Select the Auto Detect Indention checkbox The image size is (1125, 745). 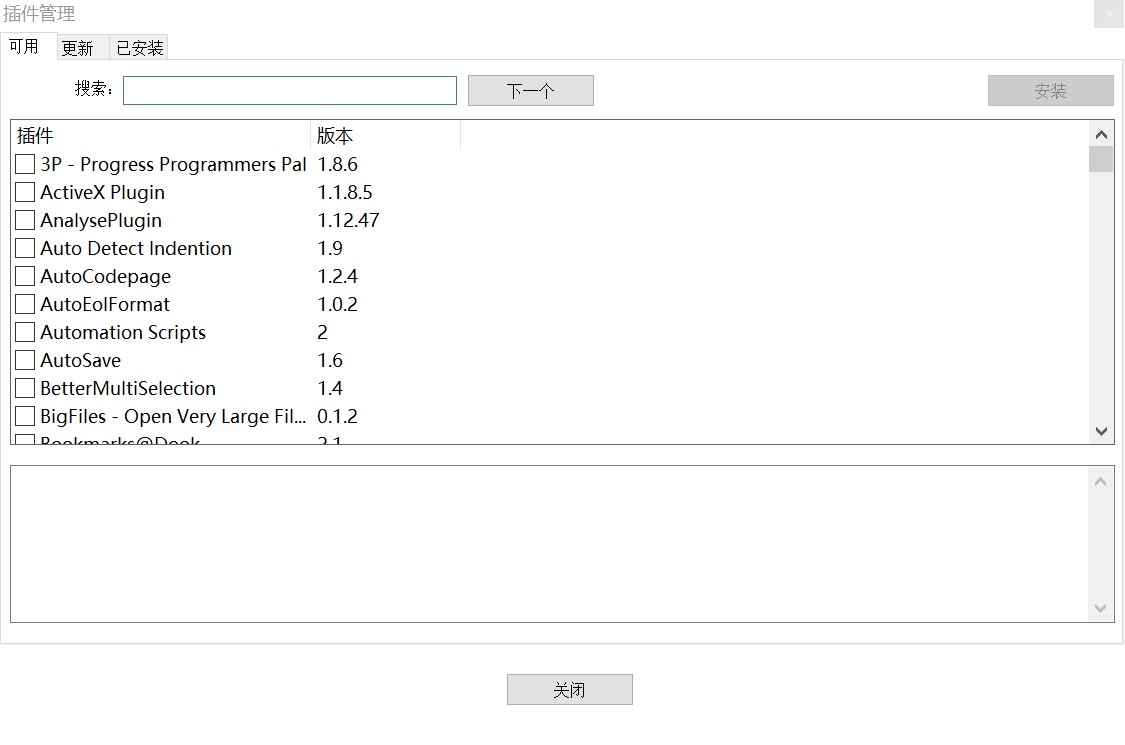[x=25, y=248]
